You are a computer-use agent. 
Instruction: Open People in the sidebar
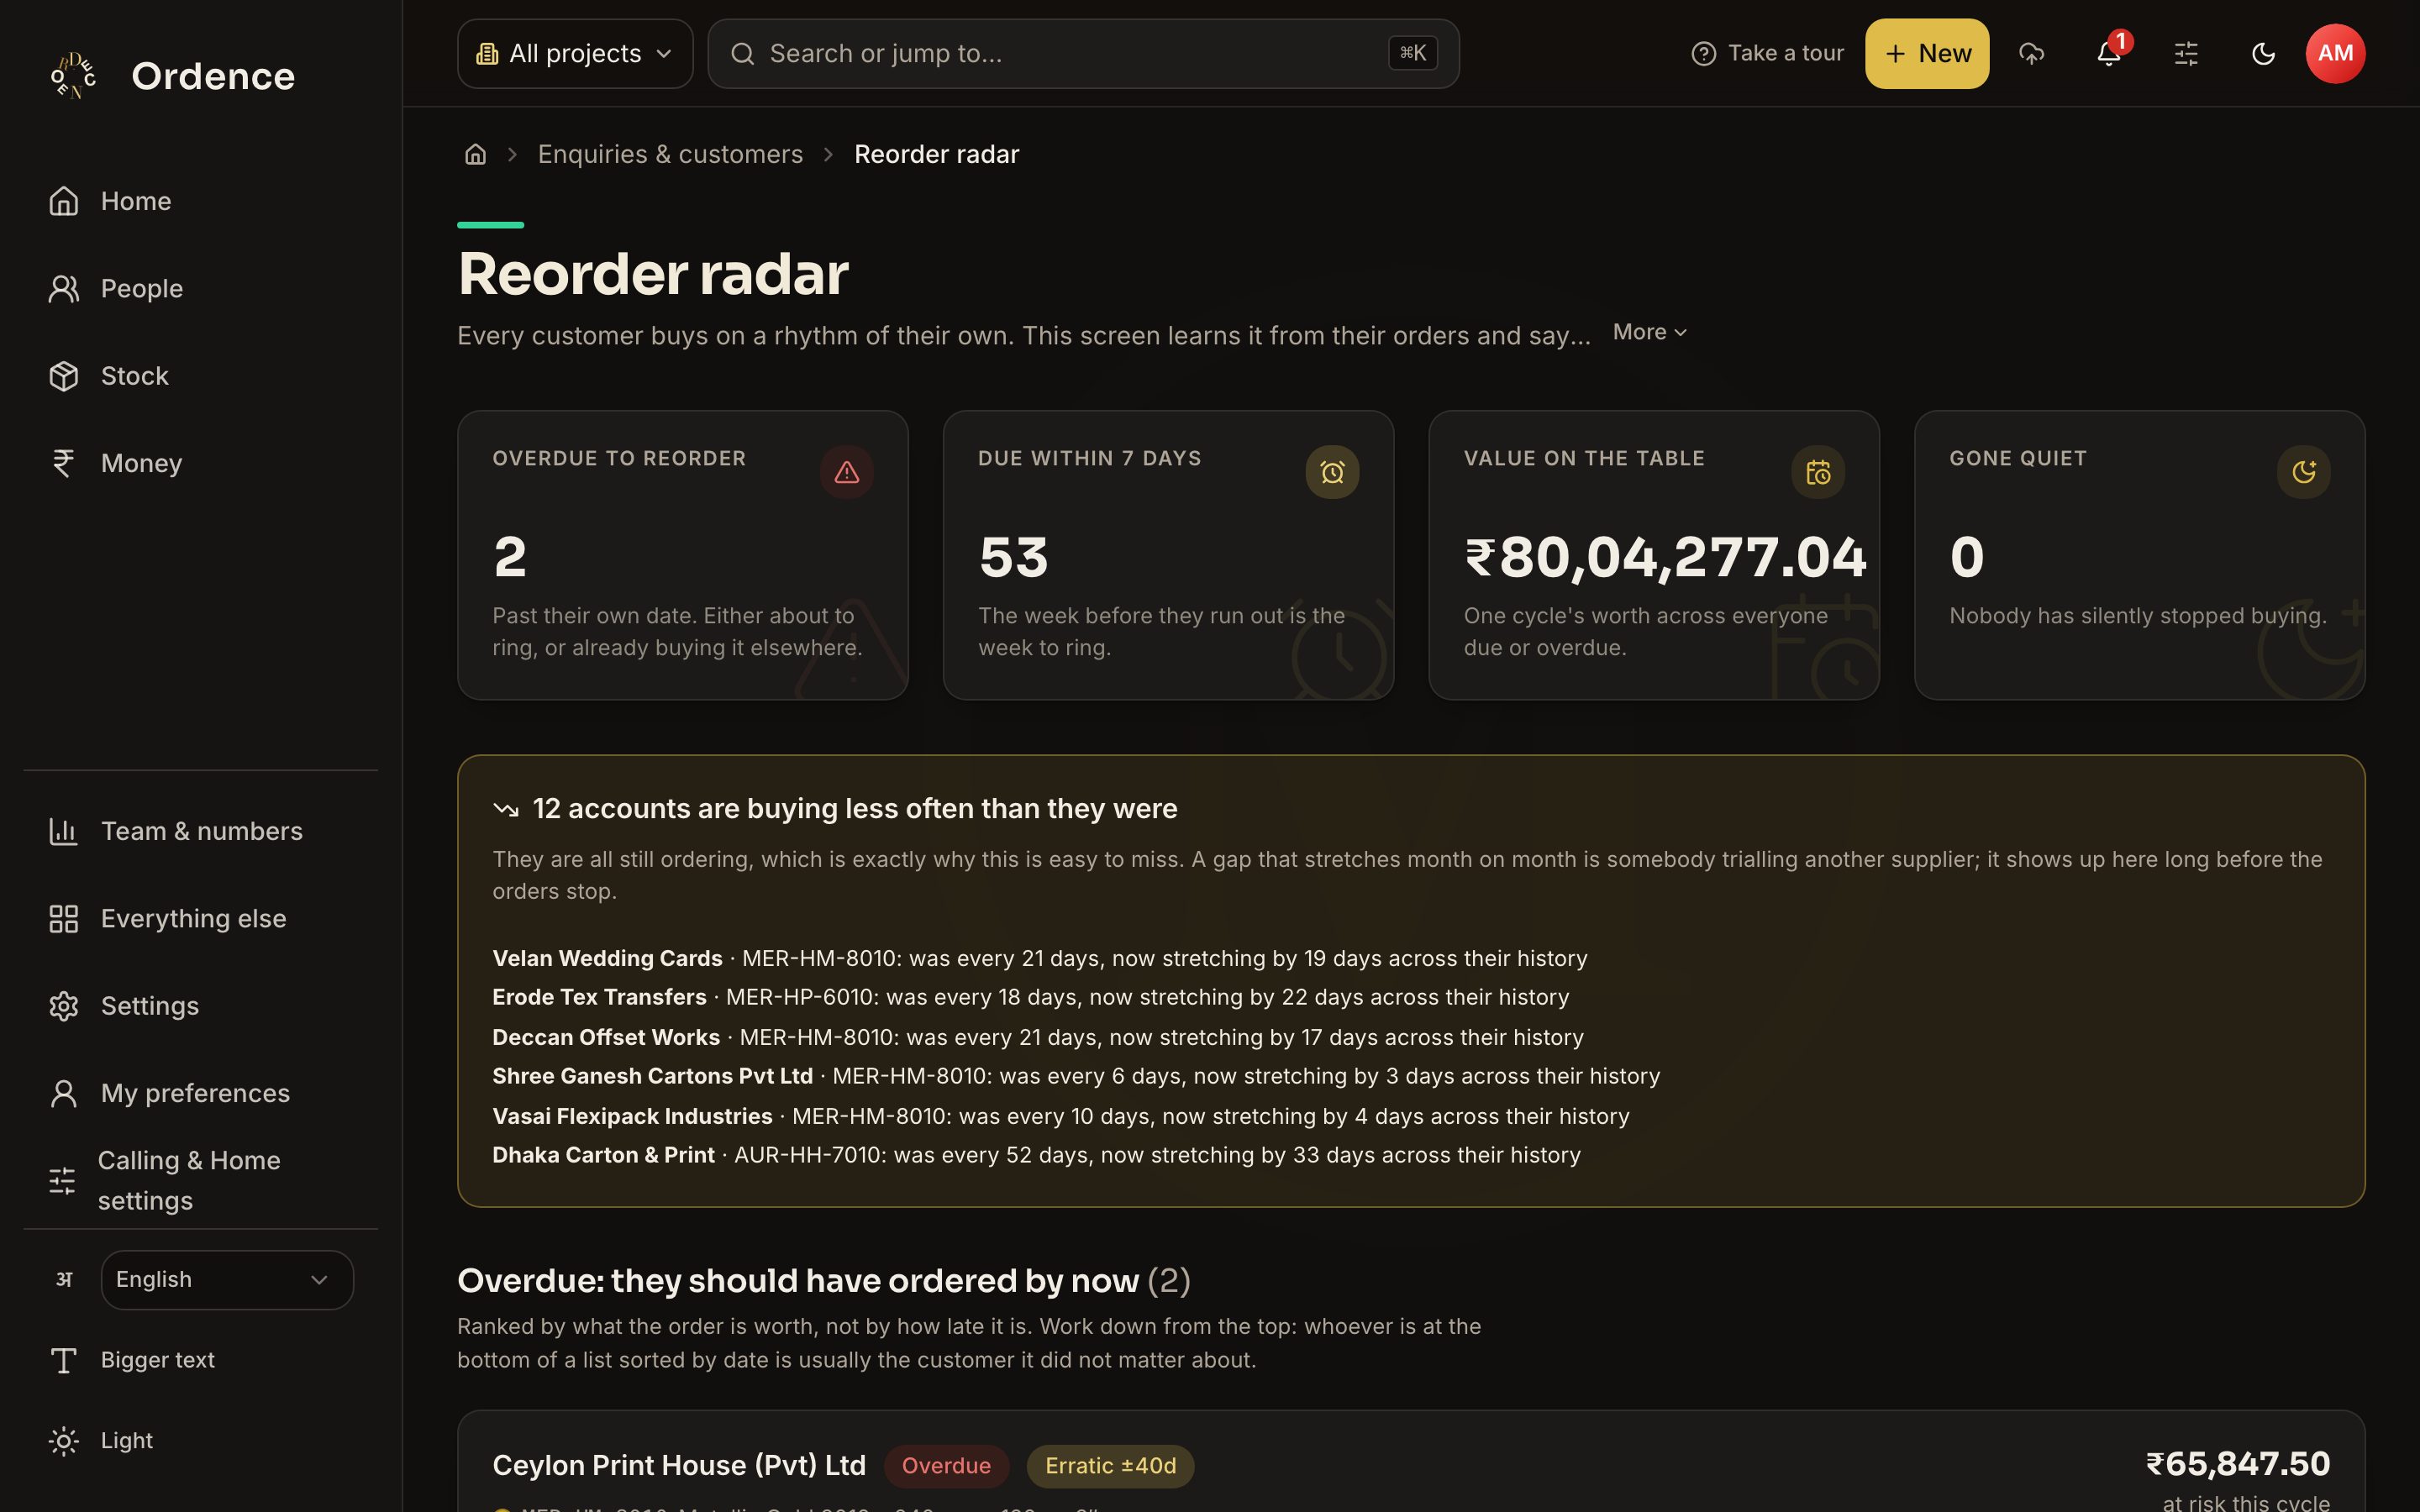point(200,289)
